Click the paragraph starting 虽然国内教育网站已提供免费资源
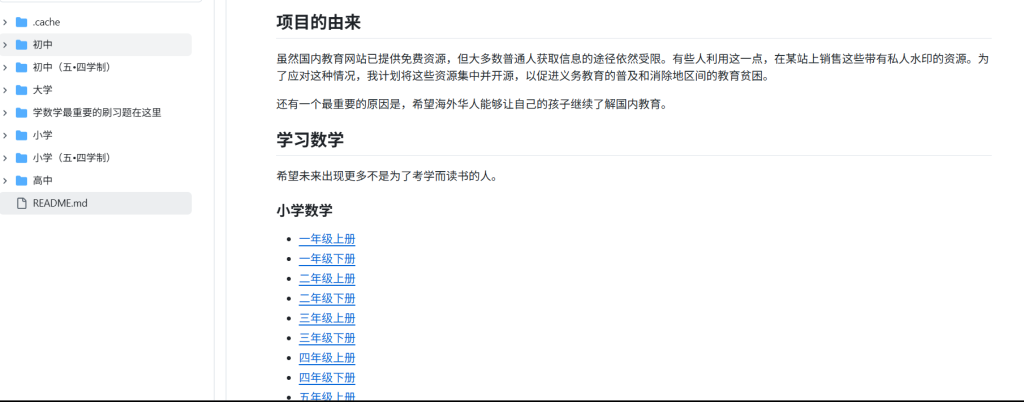This screenshot has height=402, width=1024. click(633, 68)
